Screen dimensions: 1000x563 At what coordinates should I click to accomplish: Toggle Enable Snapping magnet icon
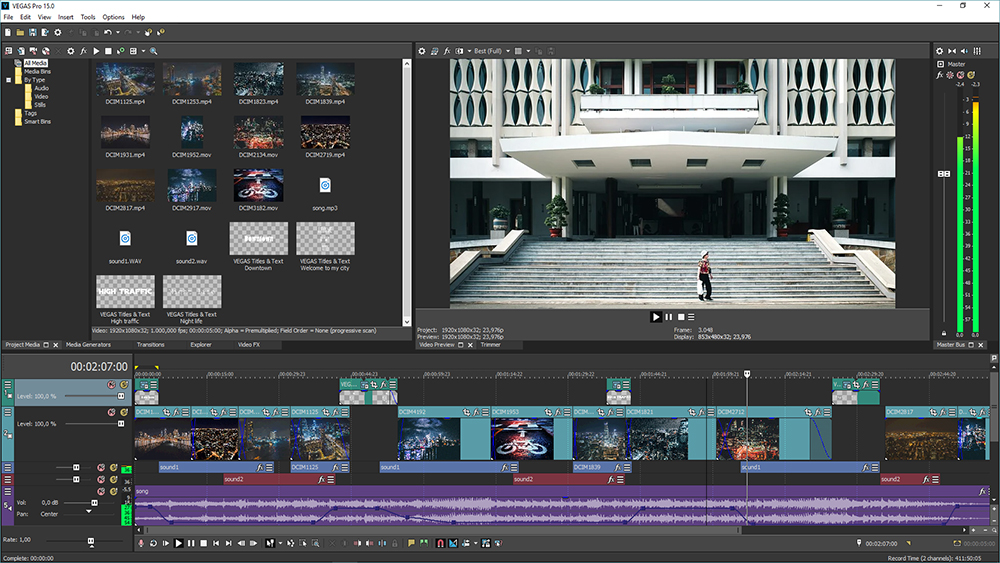coord(440,543)
